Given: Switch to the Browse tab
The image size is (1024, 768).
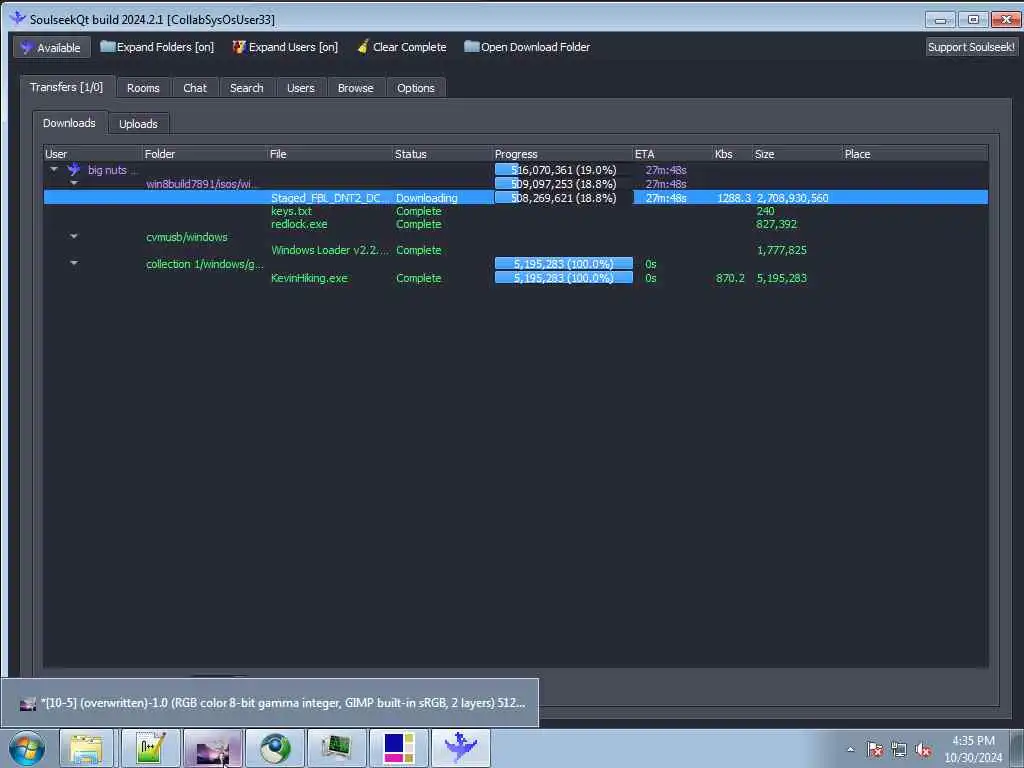Looking at the screenshot, I should click(355, 88).
